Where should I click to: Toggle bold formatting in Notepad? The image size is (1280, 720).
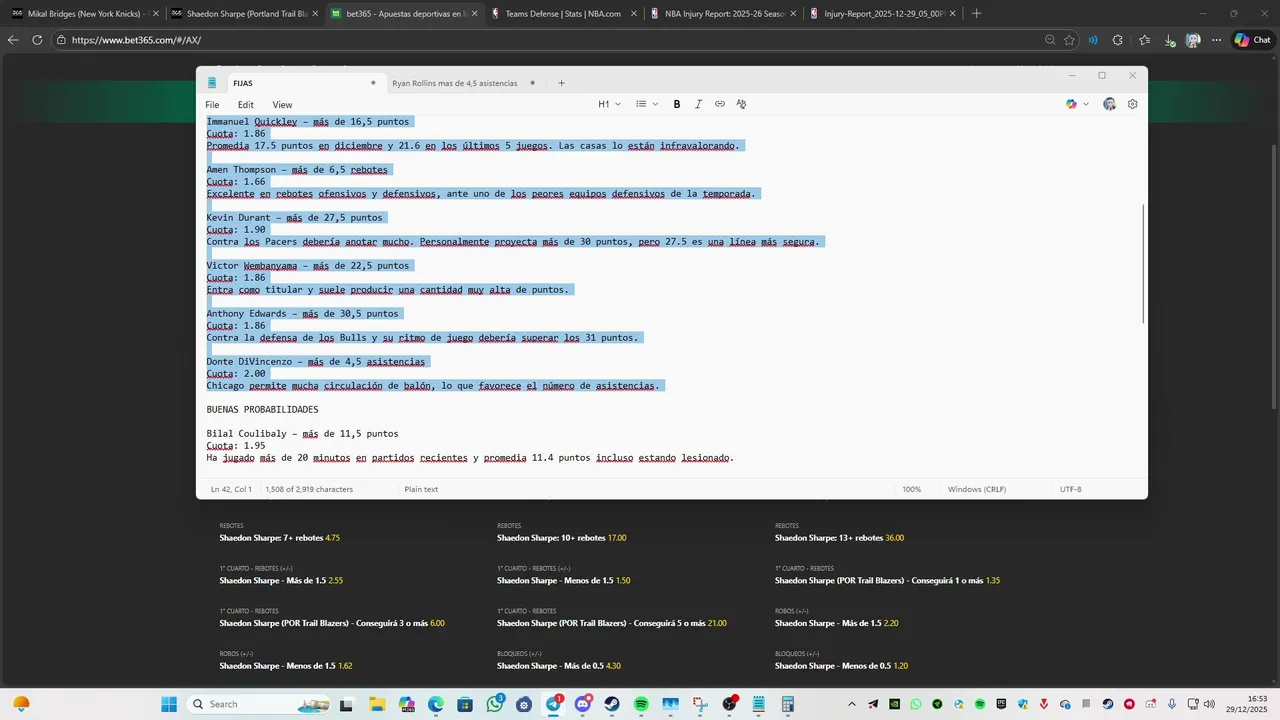point(677,104)
